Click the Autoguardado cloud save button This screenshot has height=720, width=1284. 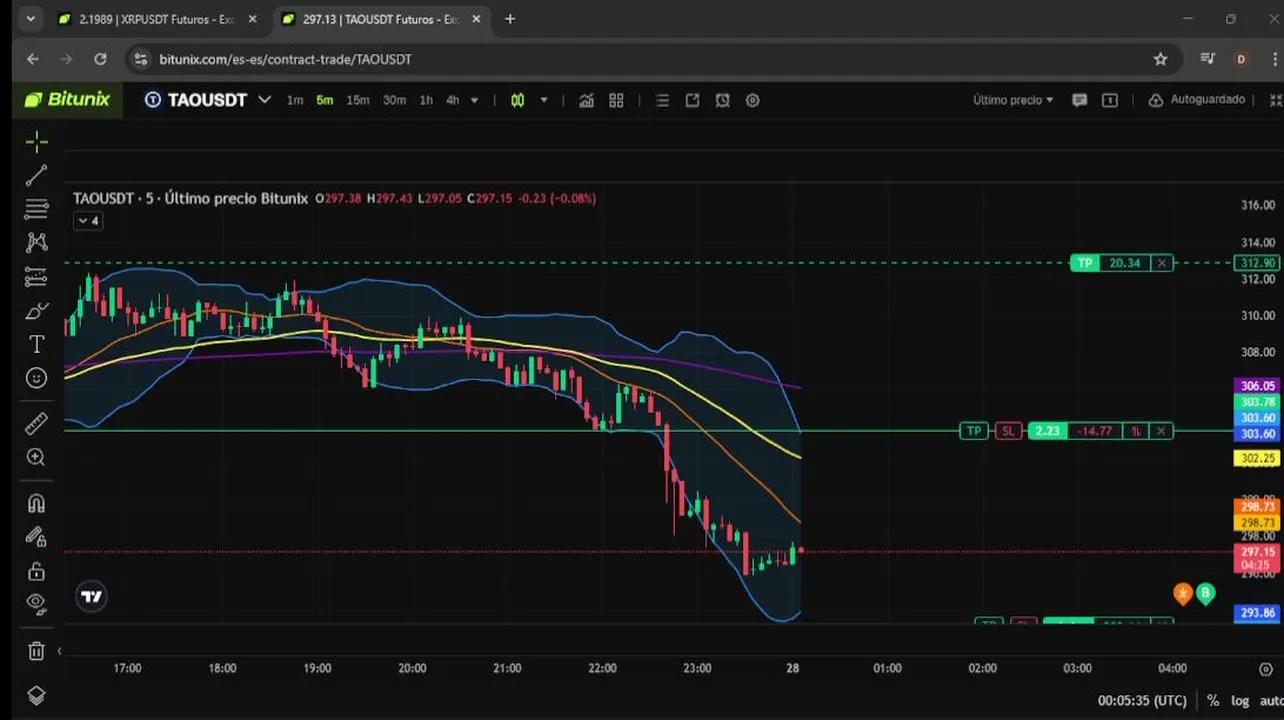(x=1197, y=100)
